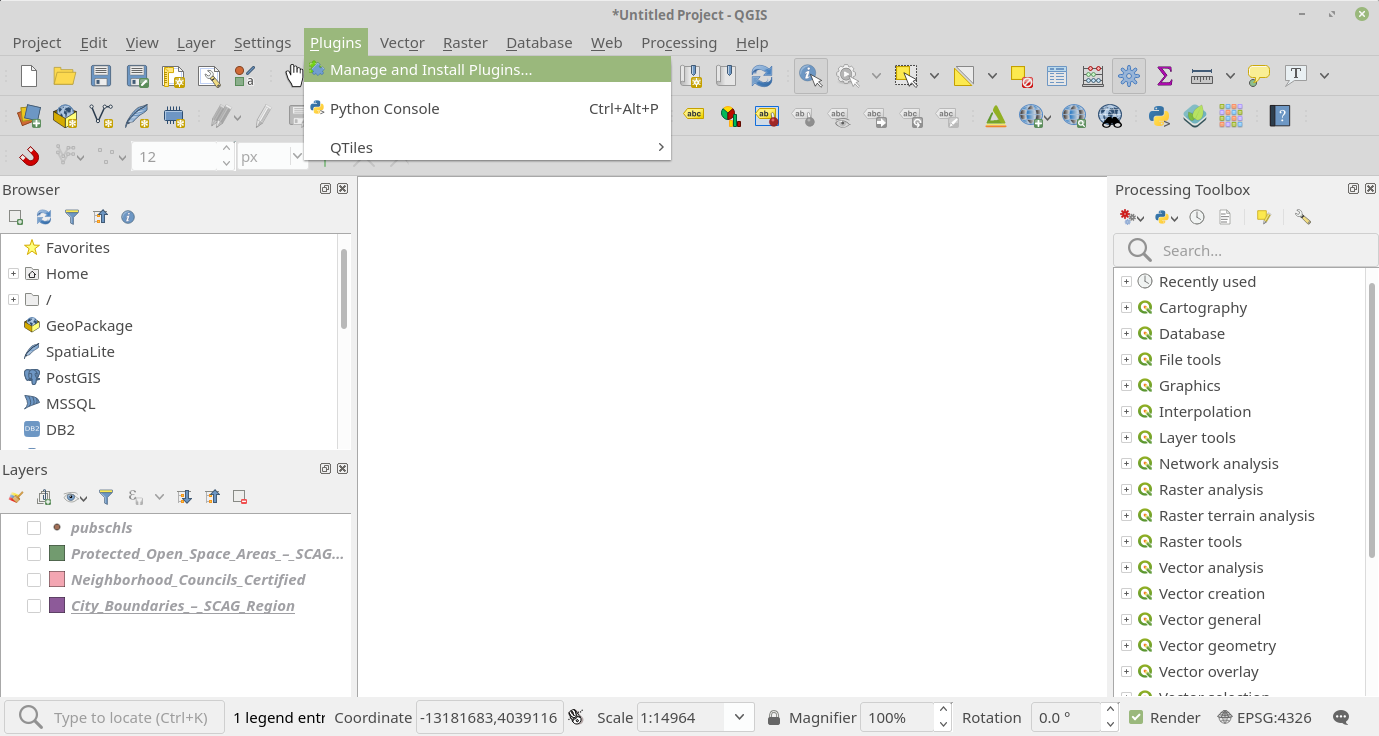Save the project with the floppy icon
Screen dimensions: 1379x736
[101, 76]
